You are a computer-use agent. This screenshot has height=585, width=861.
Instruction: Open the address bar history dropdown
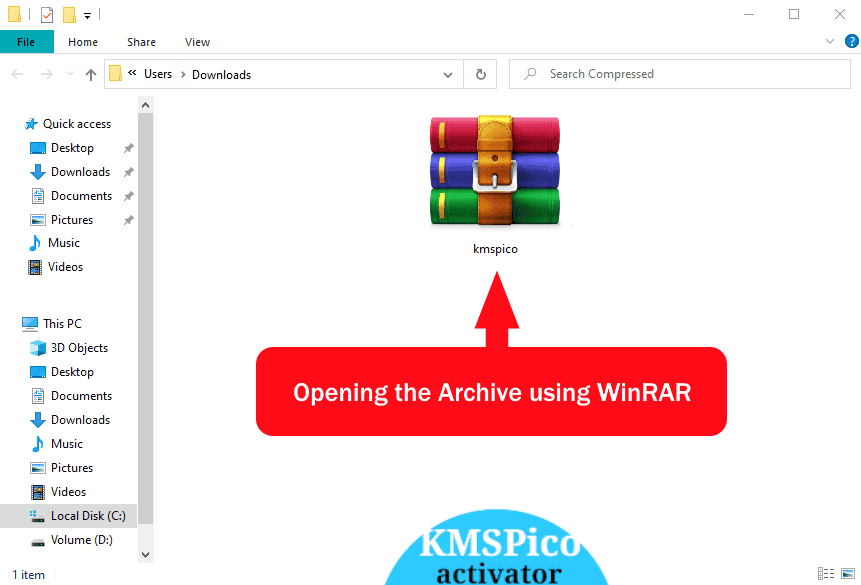[448, 75]
